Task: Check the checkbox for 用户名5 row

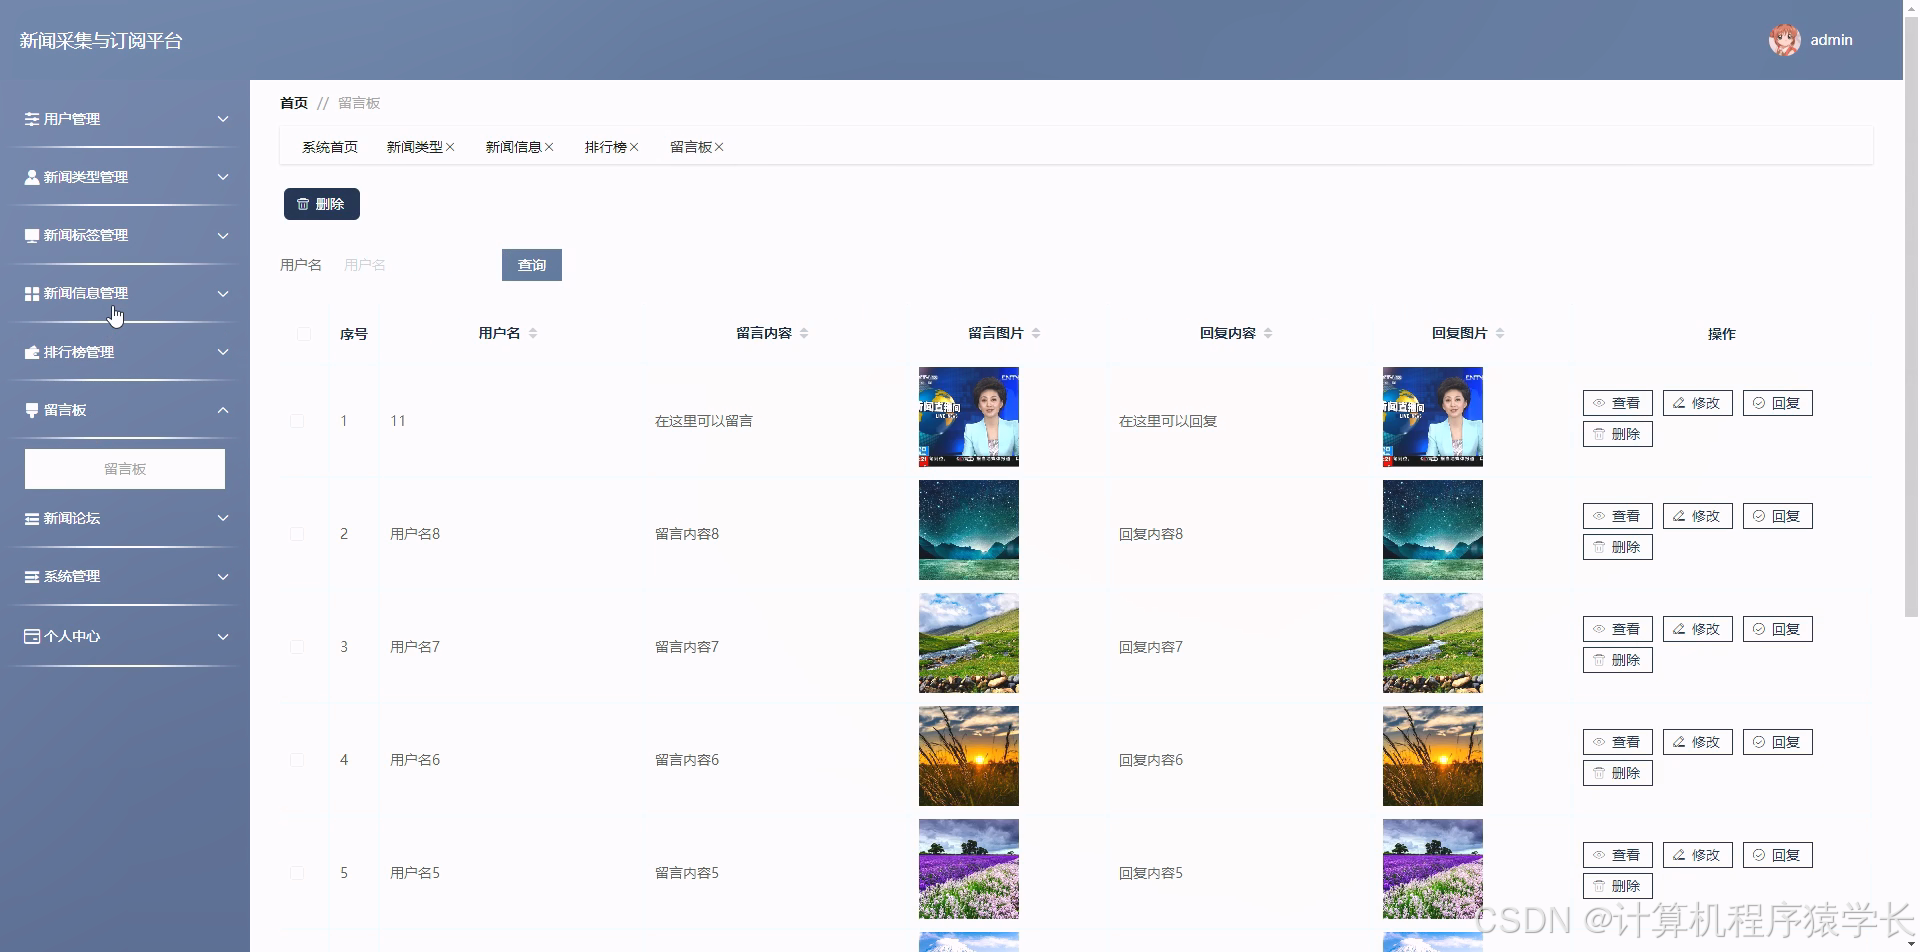Action: click(297, 873)
